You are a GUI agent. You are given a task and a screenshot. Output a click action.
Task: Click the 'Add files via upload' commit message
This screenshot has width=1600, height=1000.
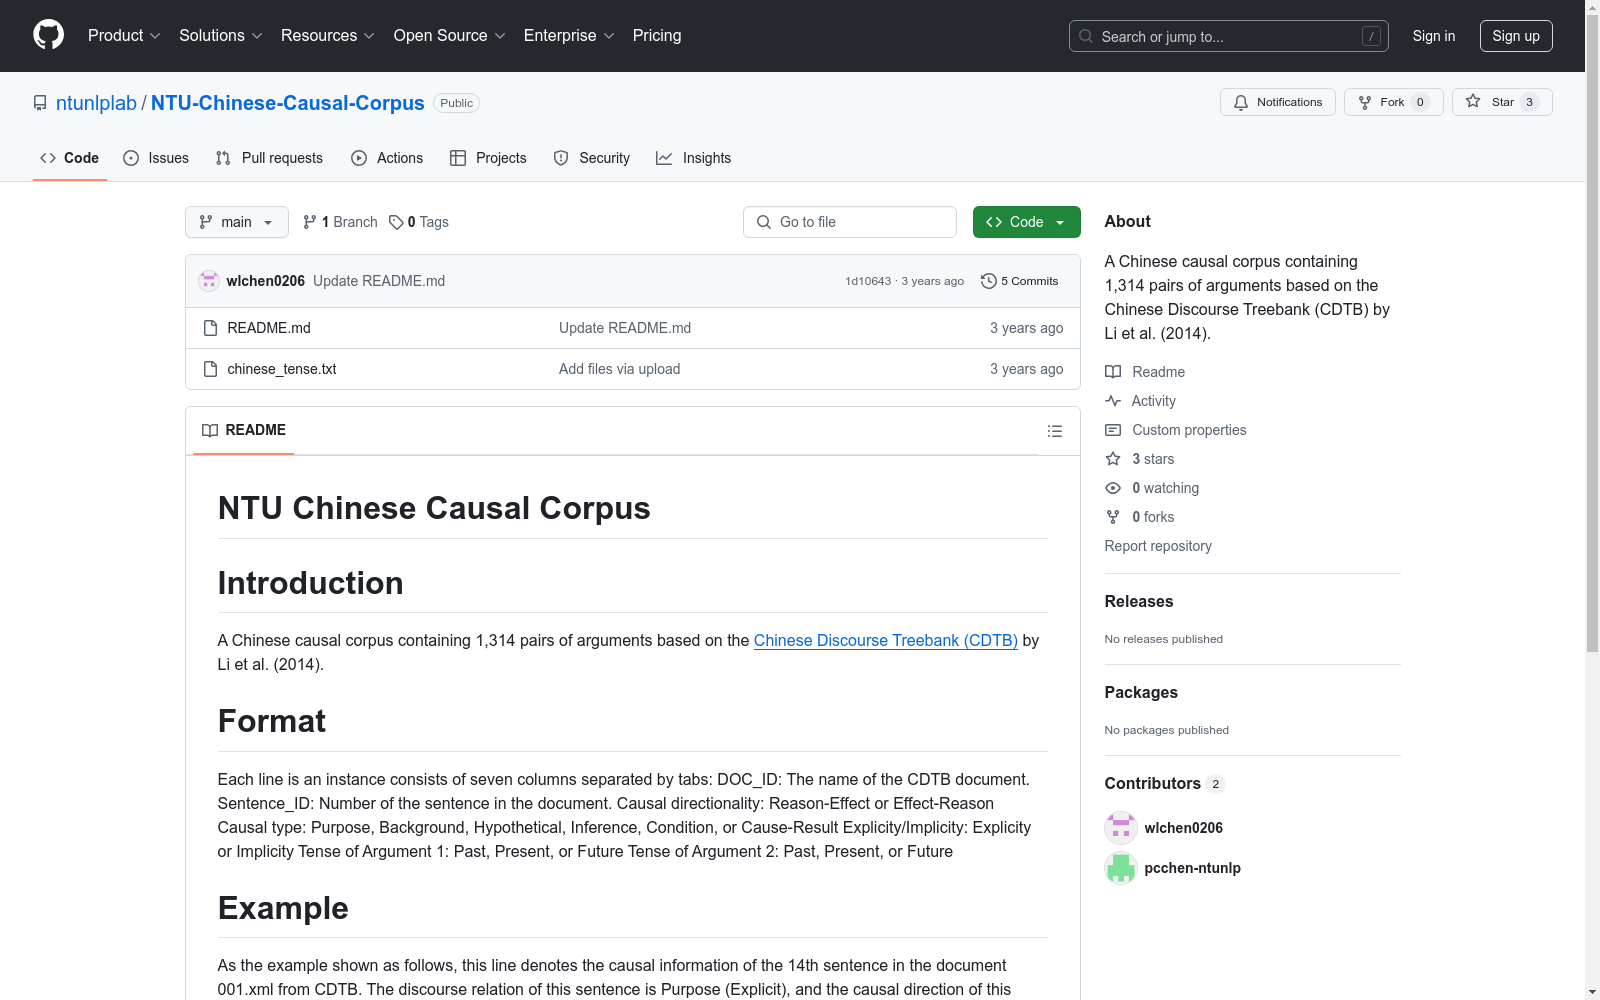point(620,369)
